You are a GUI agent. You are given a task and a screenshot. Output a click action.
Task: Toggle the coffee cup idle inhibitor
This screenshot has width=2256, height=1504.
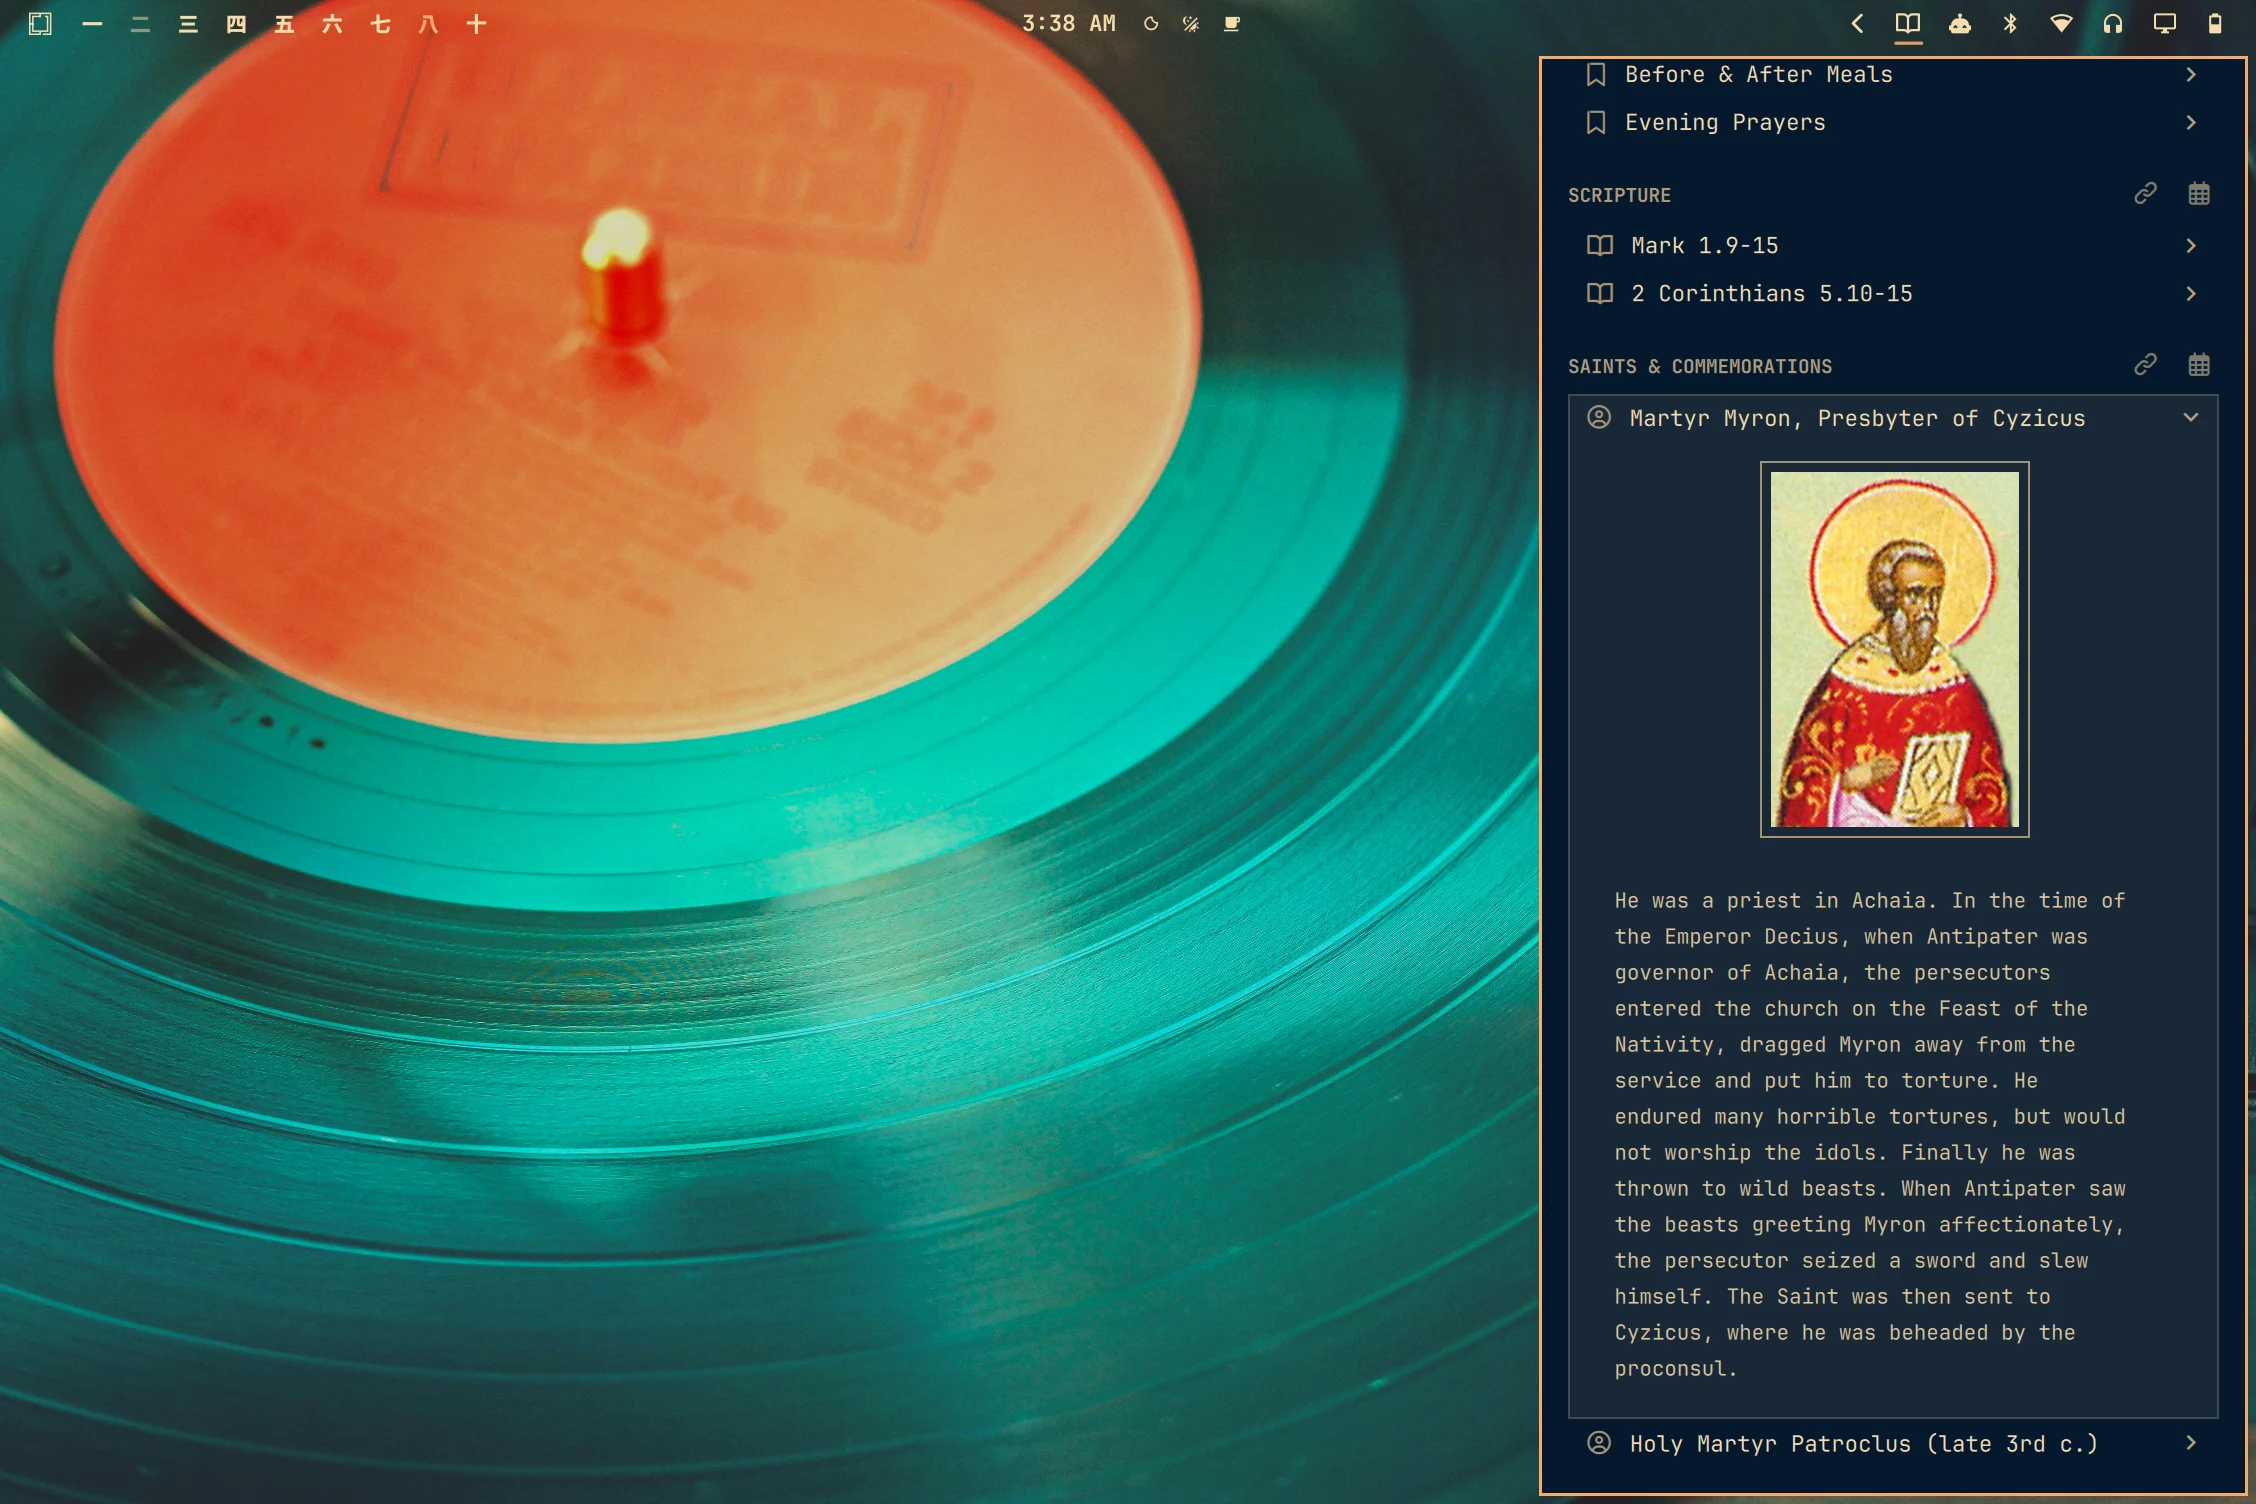pyautogui.click(x=1232, y=24)
